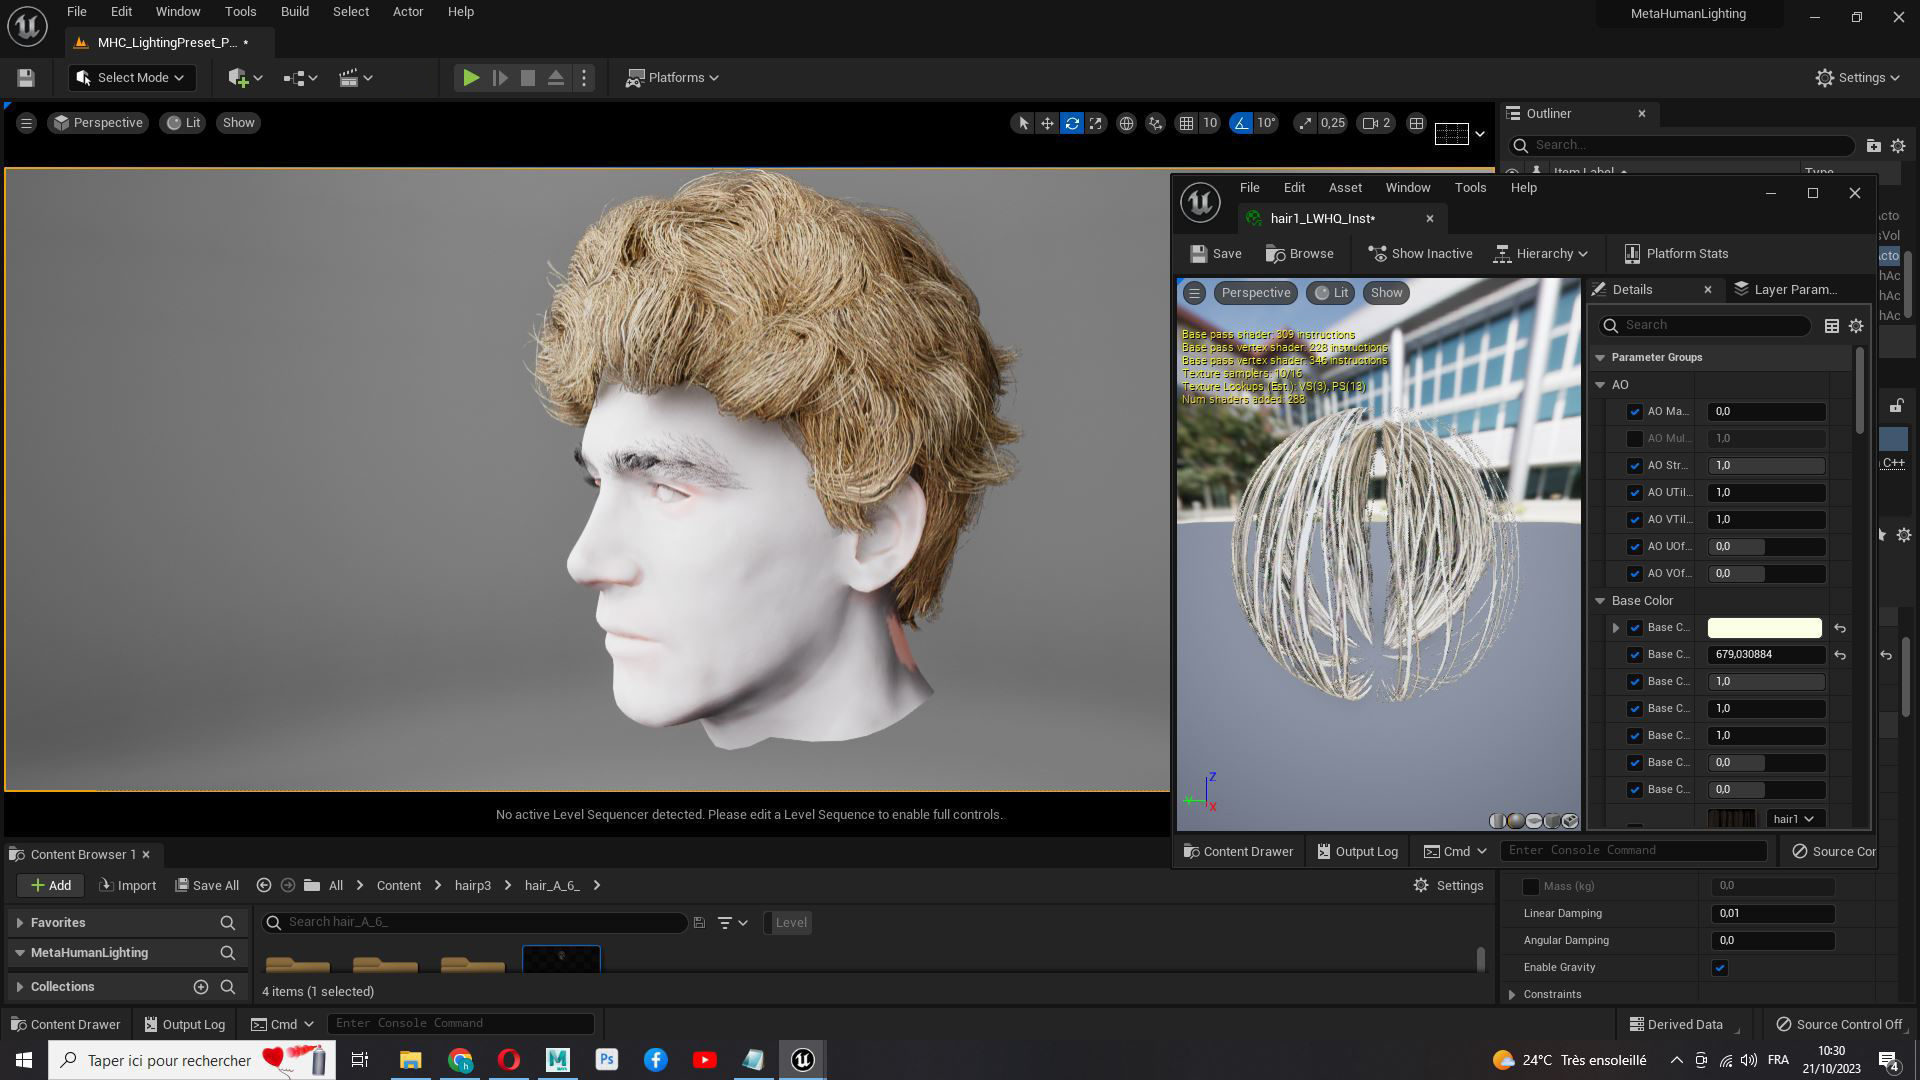
Task: Open the Select Mode dropdown
Action: 130,78
